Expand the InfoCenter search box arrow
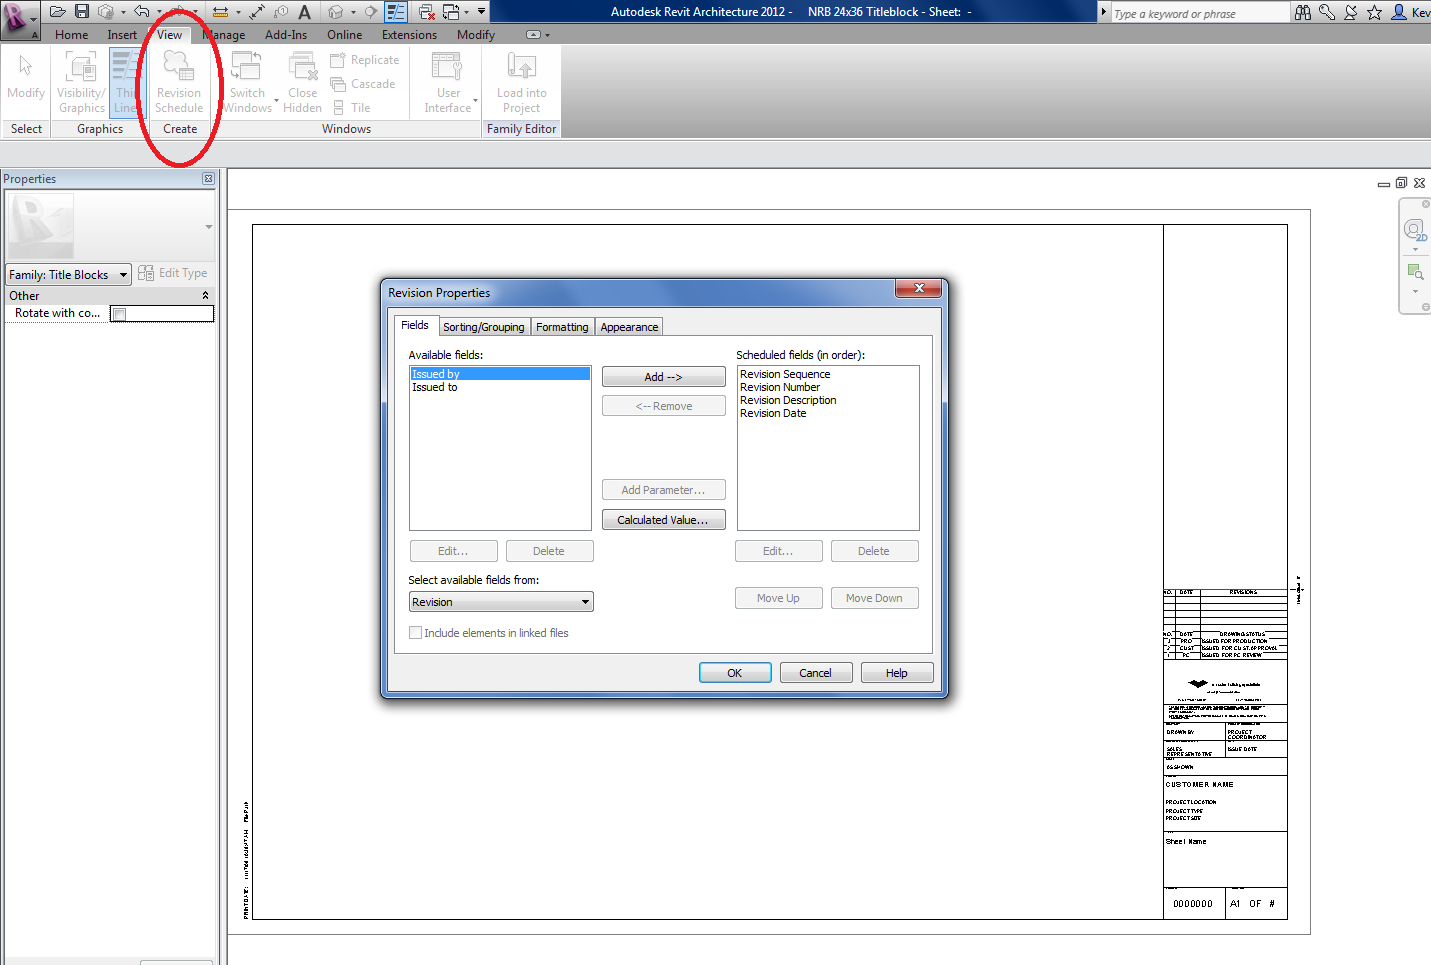The image size is (1431, 965). click(x=1104, y=12)
